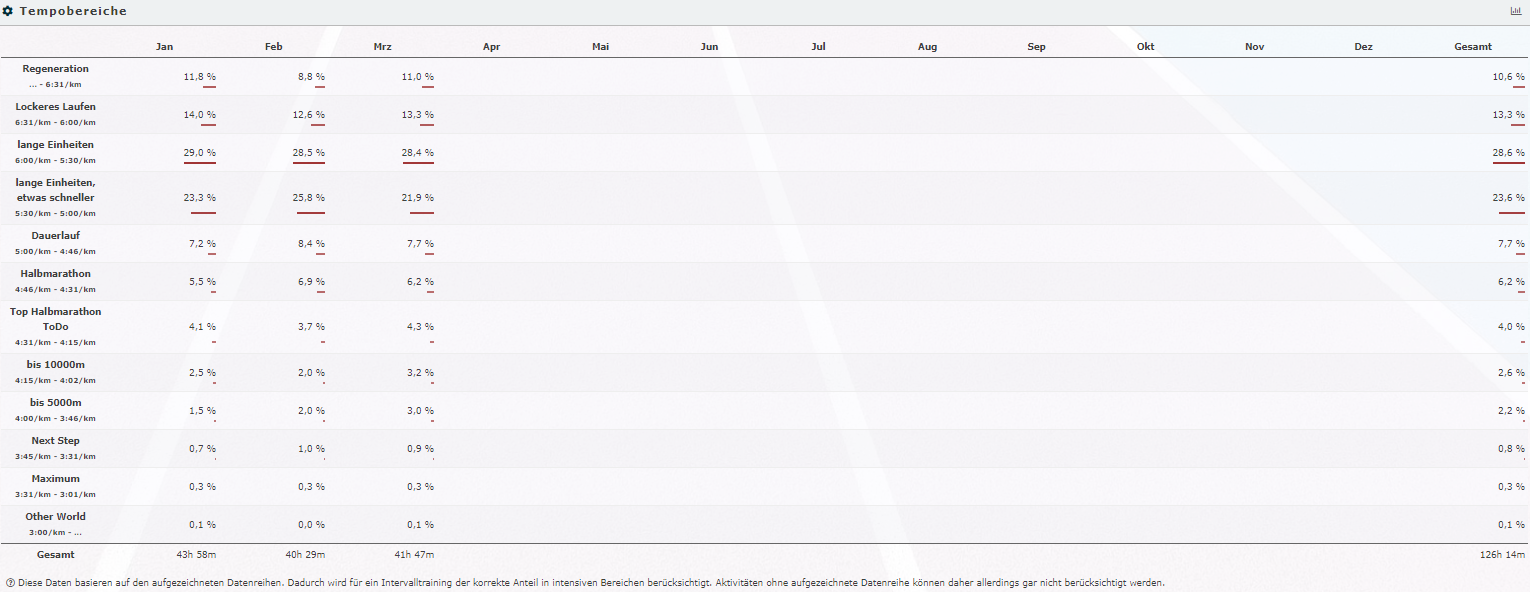Click the Dauerlauf row label
Screen dimensions: 1530x592
point(55,236)
